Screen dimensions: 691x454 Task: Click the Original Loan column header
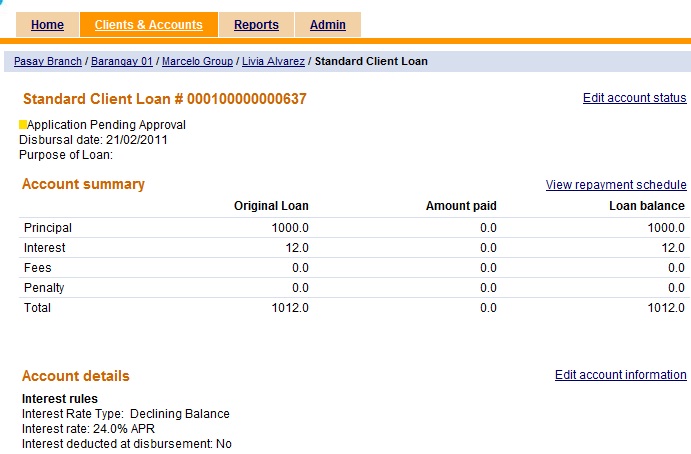(x=271, y=206)
